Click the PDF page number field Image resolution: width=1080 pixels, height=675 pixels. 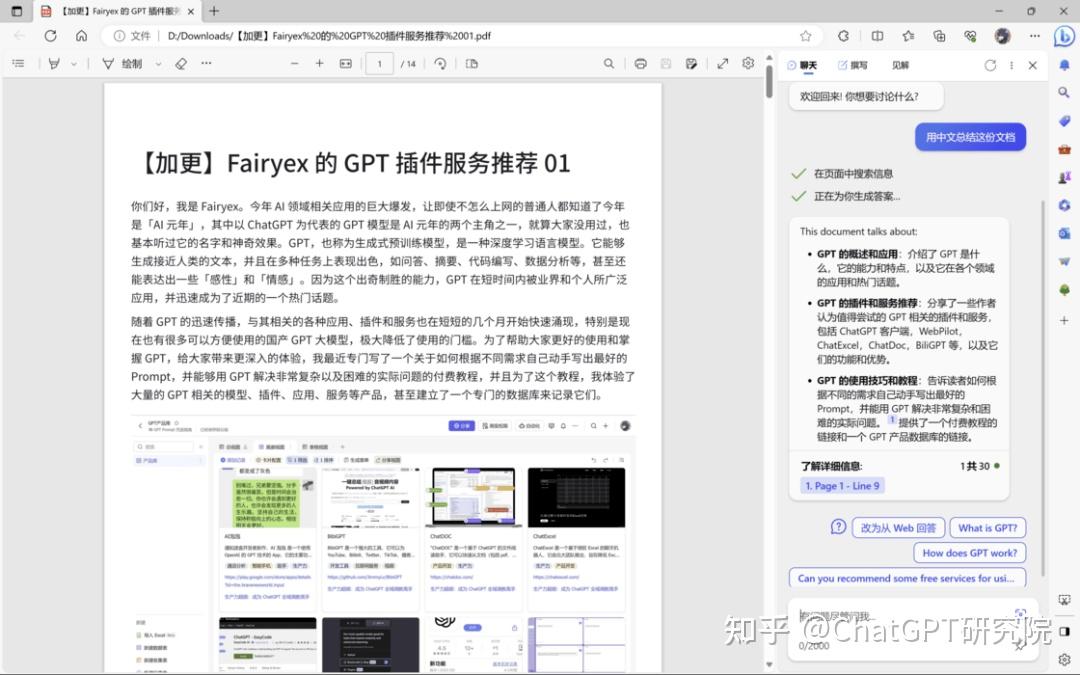pos(380,63)
